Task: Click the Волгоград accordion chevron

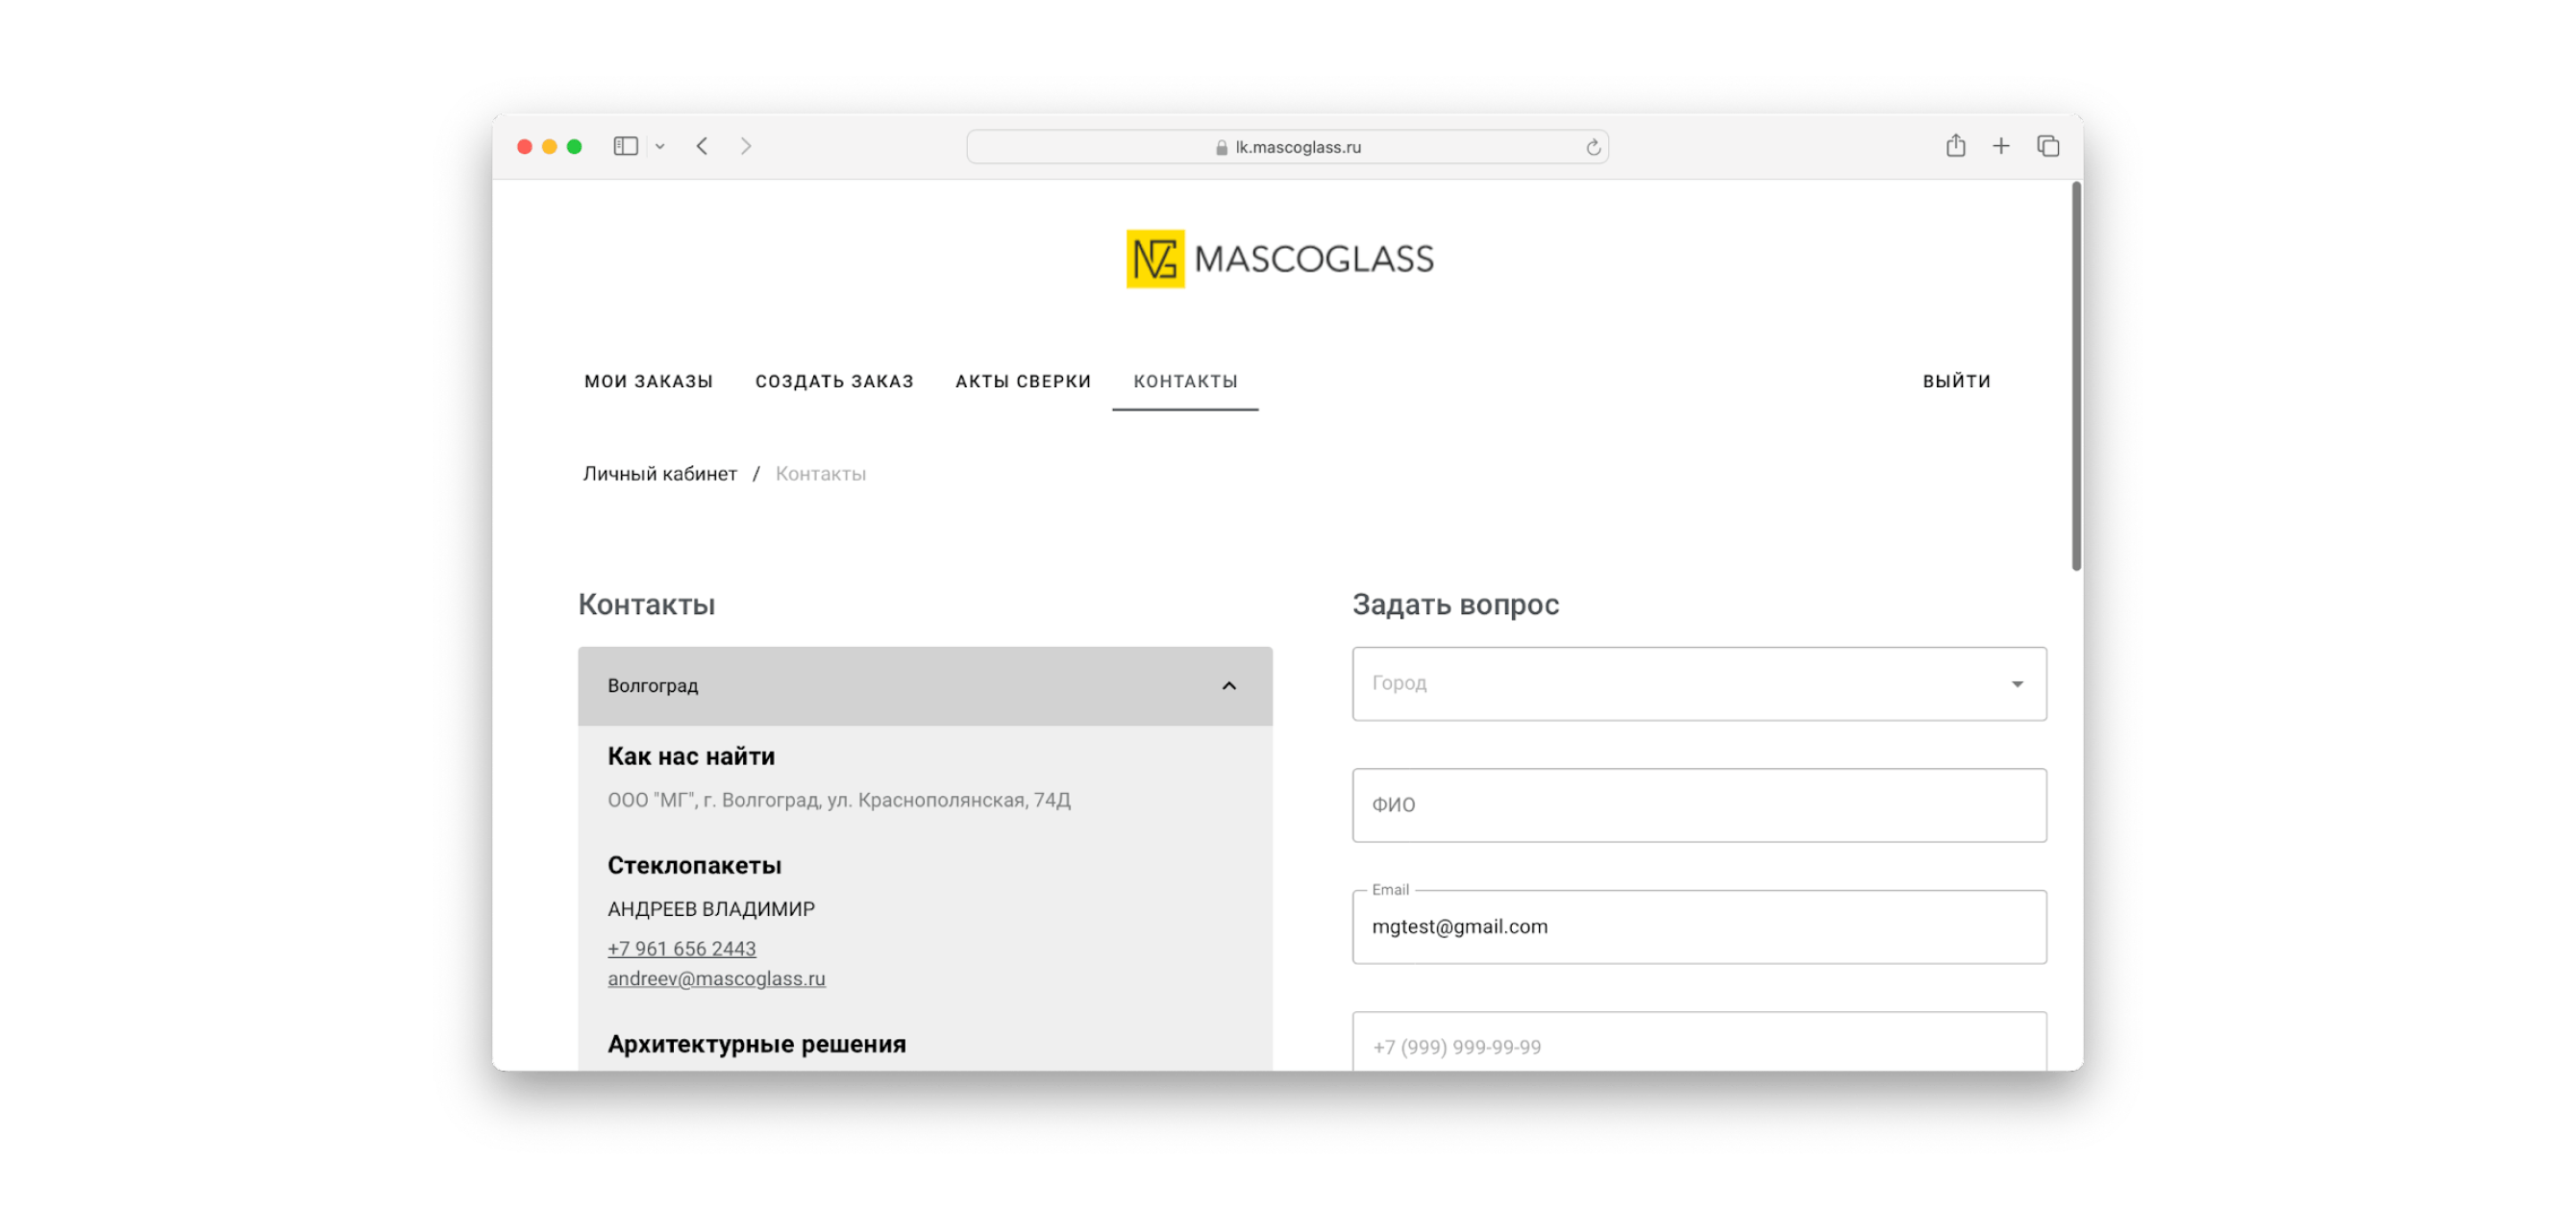Action: click(1229, 686)
